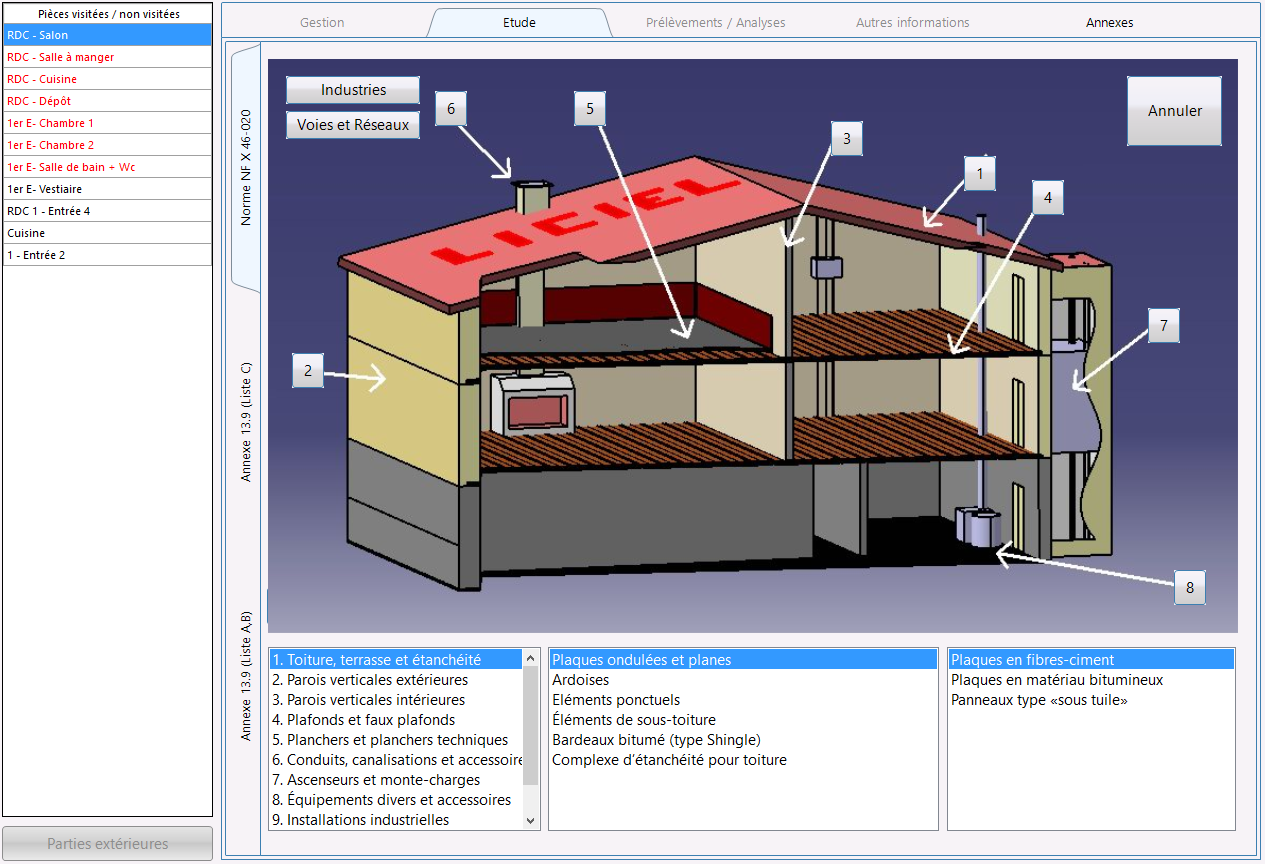Select 7. Ascenseurs et monte-charges
This screenshot has width=1265, height=864.
pos(396,780)
